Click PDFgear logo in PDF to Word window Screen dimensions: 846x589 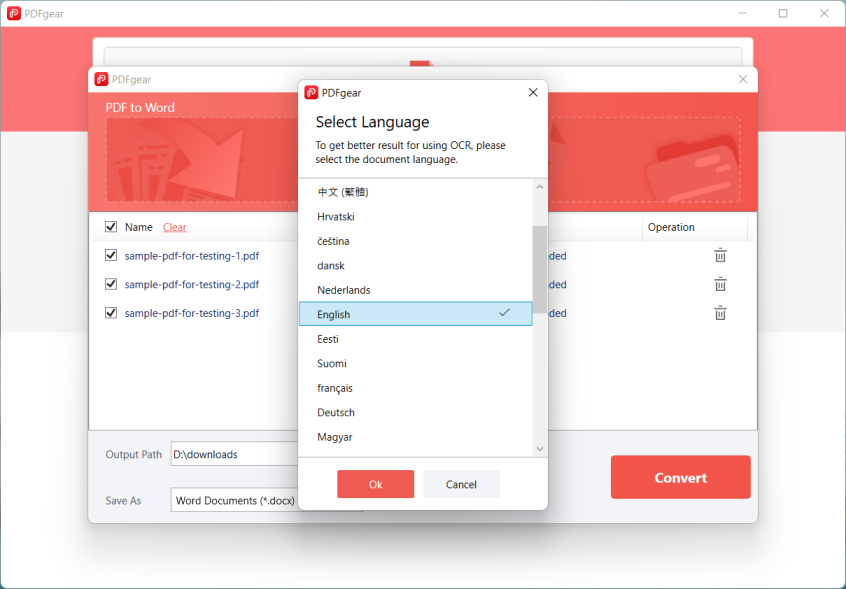[101, 79]
